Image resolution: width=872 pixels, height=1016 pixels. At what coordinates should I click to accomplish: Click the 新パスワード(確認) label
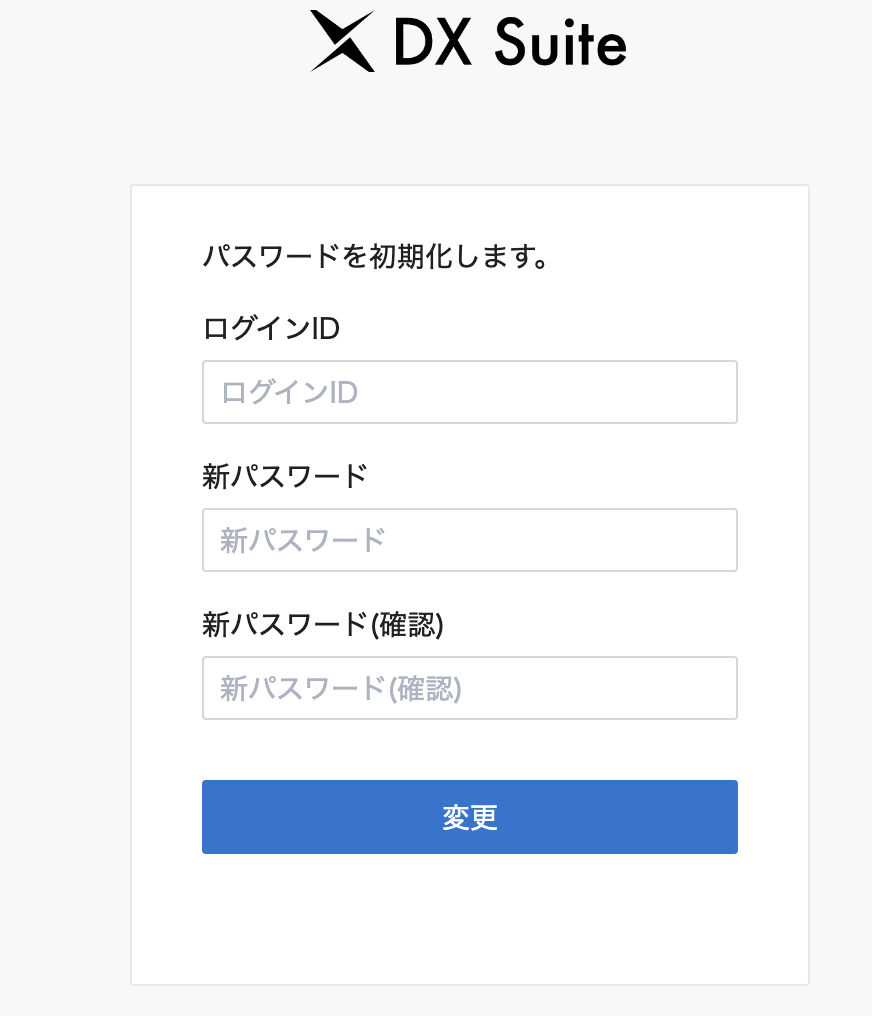pyautogui.click(x=320, y=624)
